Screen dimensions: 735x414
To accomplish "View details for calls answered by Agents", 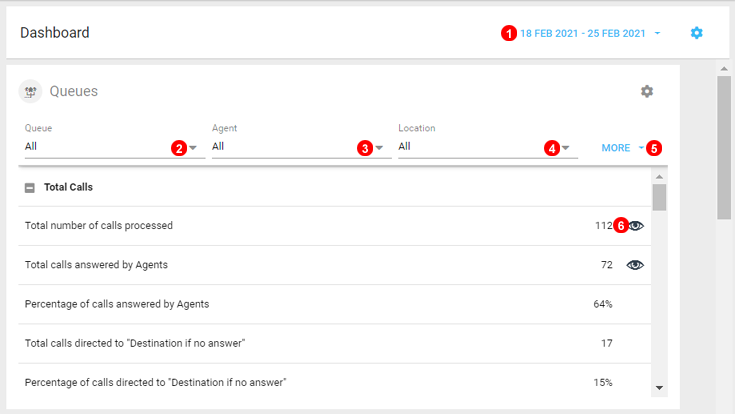I will (x=635, y=265).
